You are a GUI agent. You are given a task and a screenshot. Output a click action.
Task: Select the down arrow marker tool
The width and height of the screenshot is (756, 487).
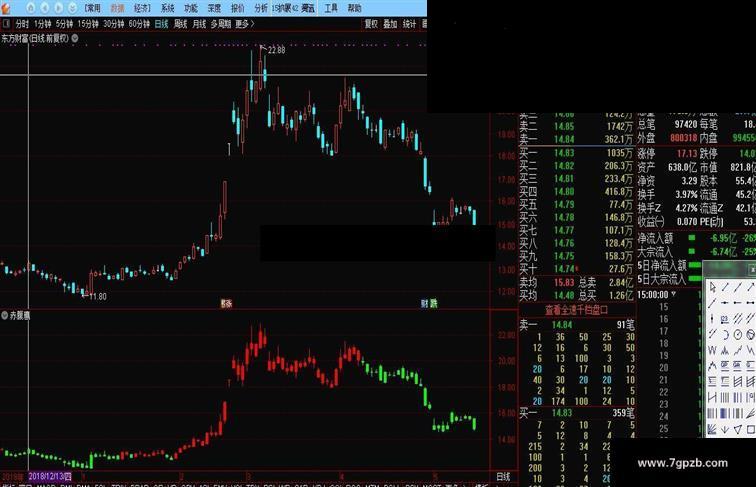pyautogui.click(x=725, y=429)
